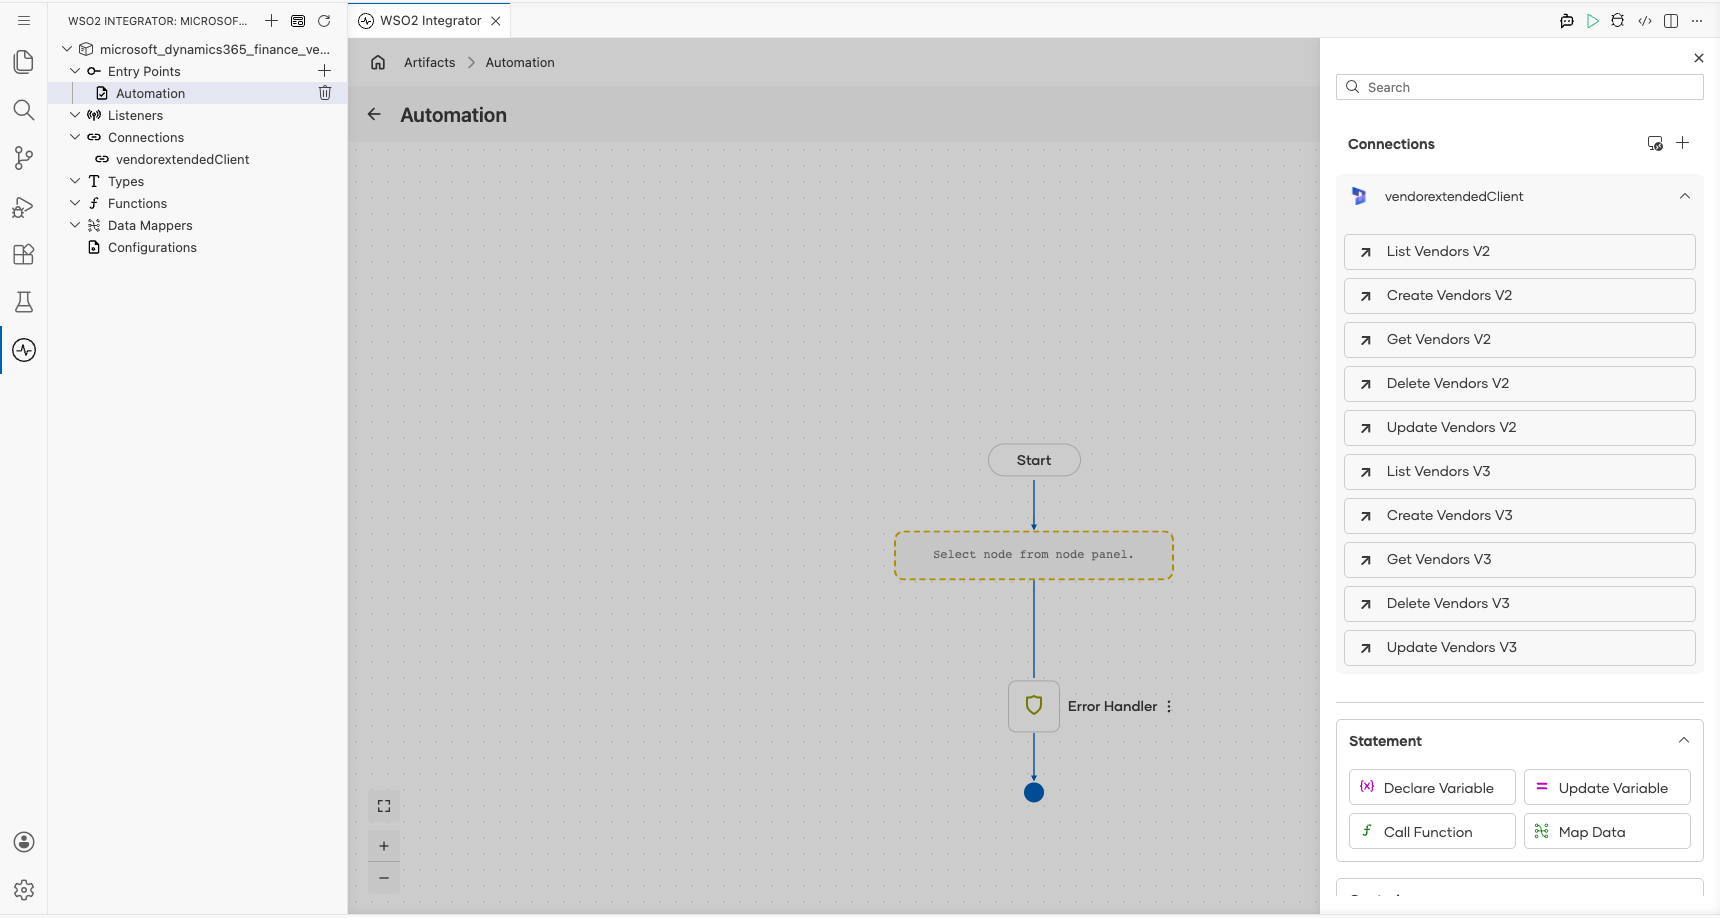Collapse the Functions tree node
1720x918 pixels.
click(75, 203)
